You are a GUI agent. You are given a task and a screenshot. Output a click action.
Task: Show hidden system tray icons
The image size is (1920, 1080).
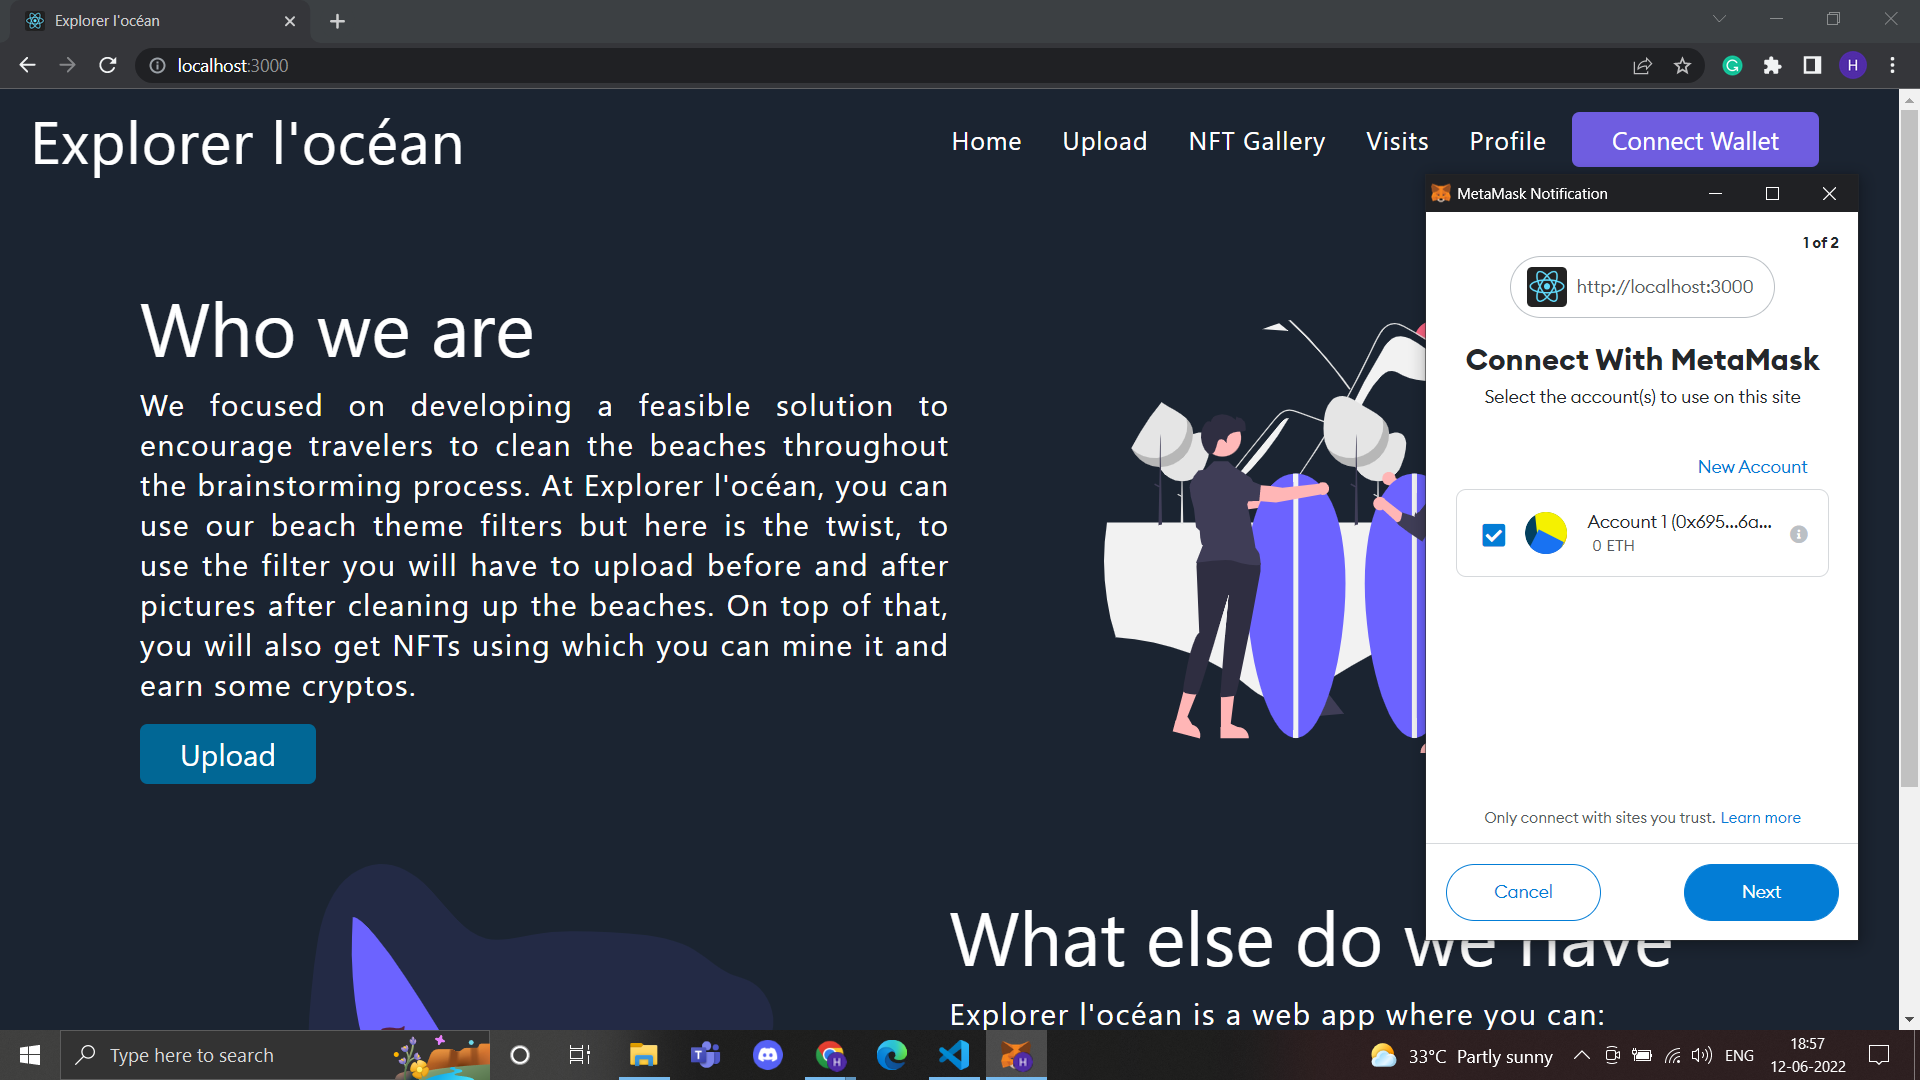(1581, 1055)
